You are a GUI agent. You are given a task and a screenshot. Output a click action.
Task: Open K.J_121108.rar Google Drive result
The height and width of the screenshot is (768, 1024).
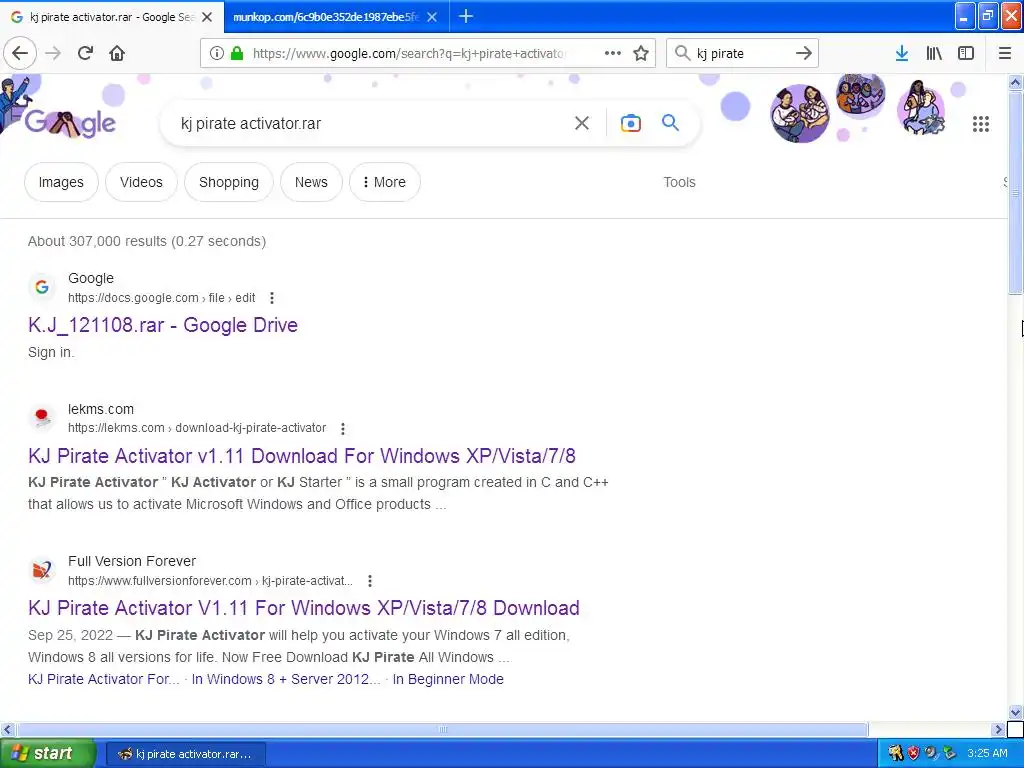coord(163,325)
